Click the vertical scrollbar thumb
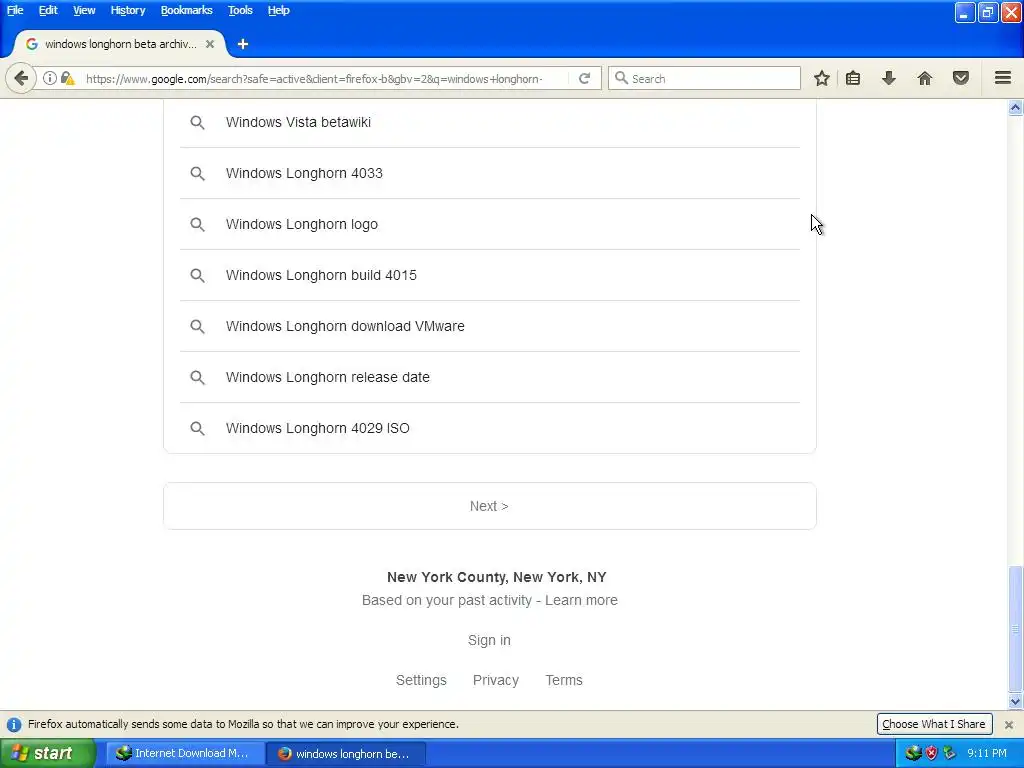This screenshot has width=1024, height=768. (x=1016, y=628)
